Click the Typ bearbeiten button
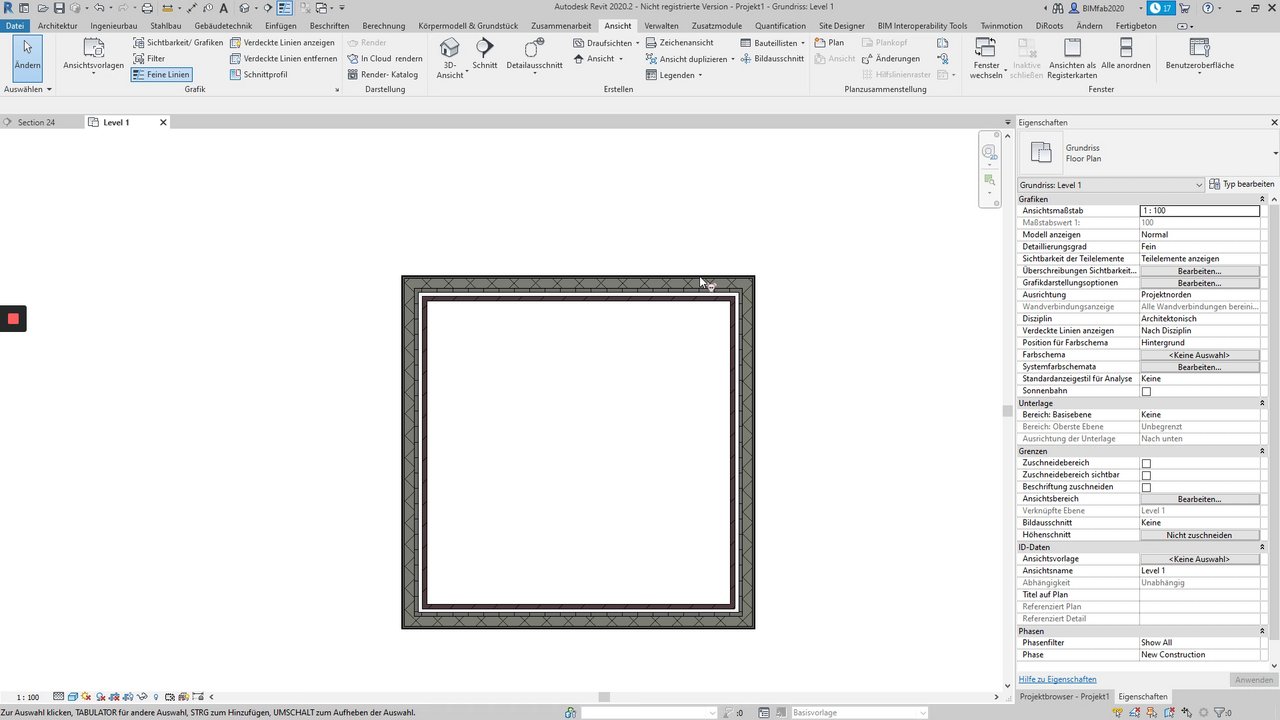 click(1242, 184)
